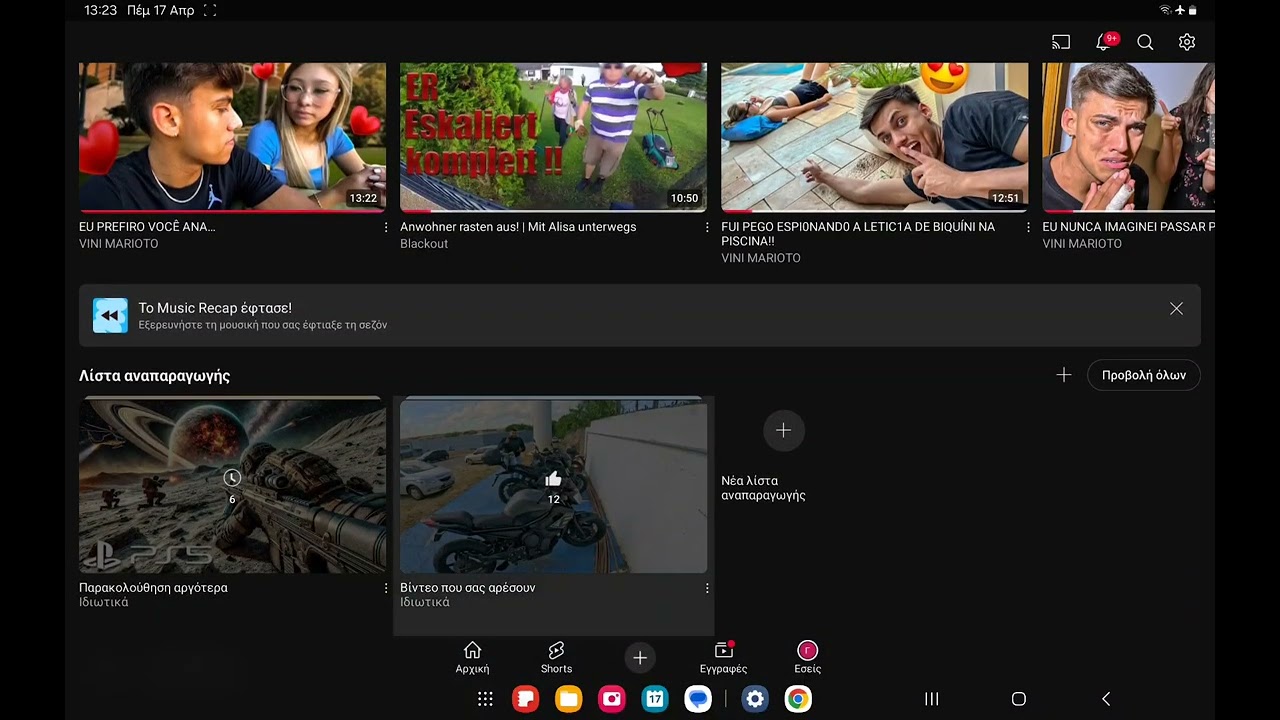Click the Προβολή όλων button
Viewport: 1280px width, 720px height.
coord(1144,375)
